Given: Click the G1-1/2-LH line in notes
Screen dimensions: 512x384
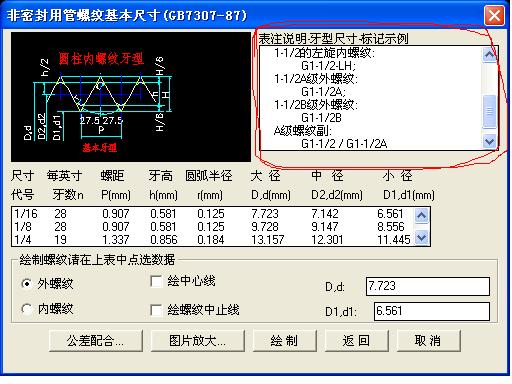Looking at the screenshot, I should (x=329, y=66).
